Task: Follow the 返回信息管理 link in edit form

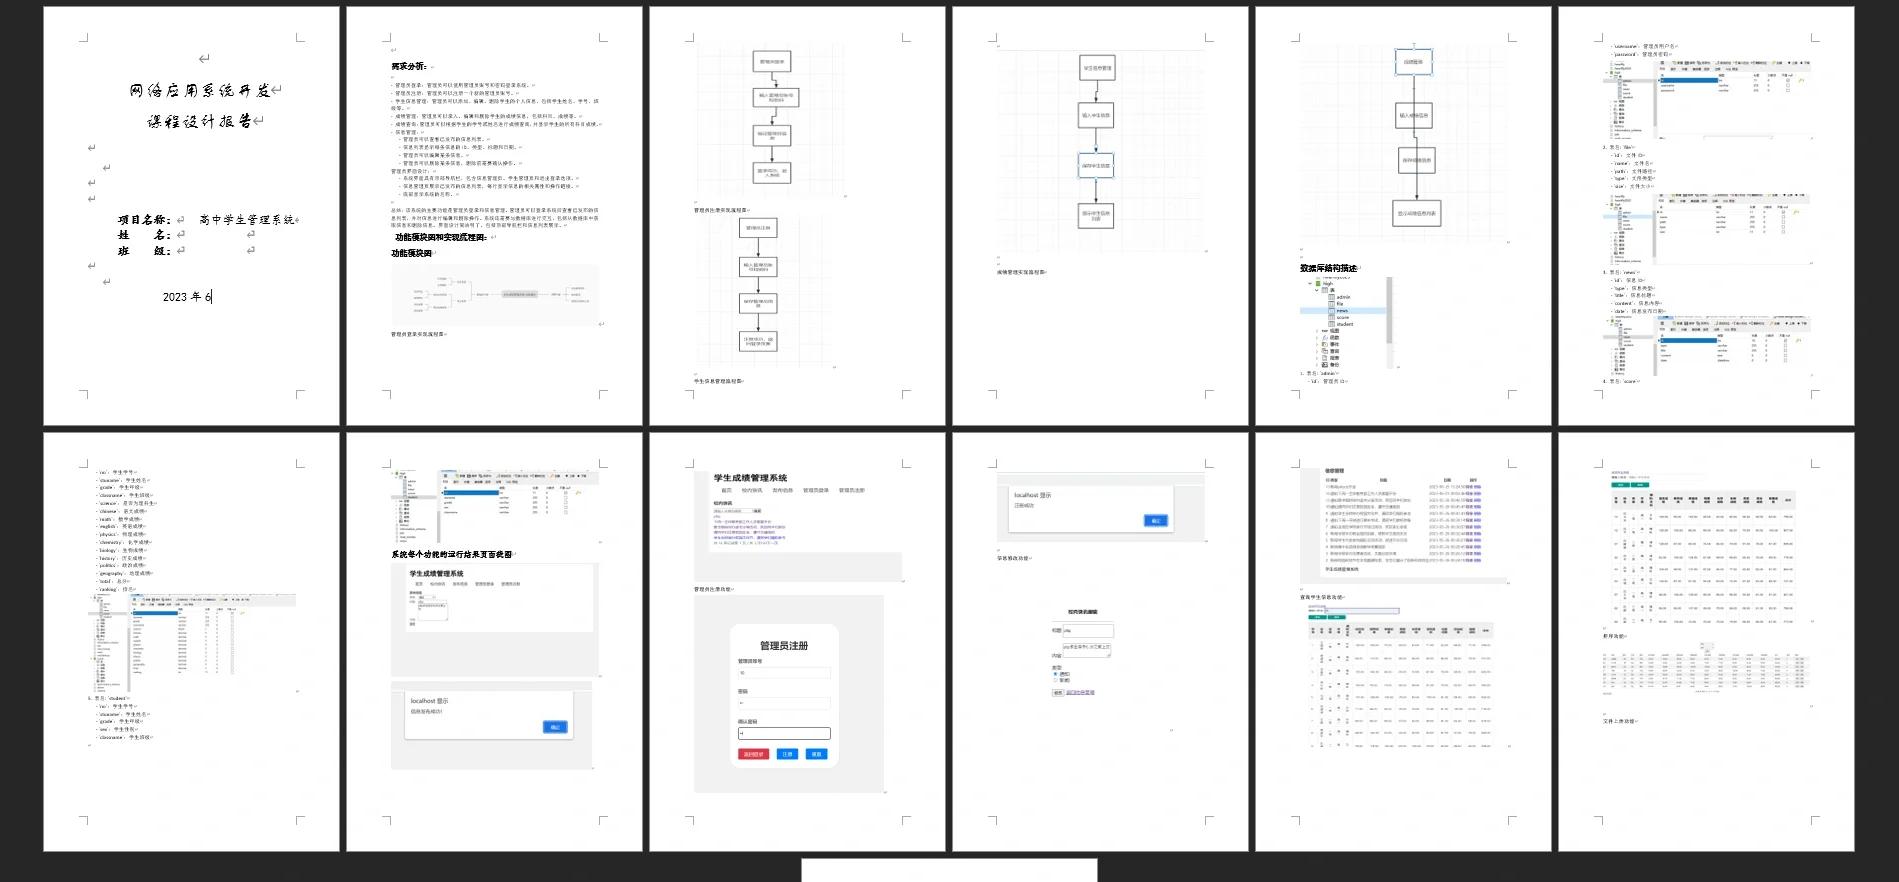Action: pos(1080,693)
